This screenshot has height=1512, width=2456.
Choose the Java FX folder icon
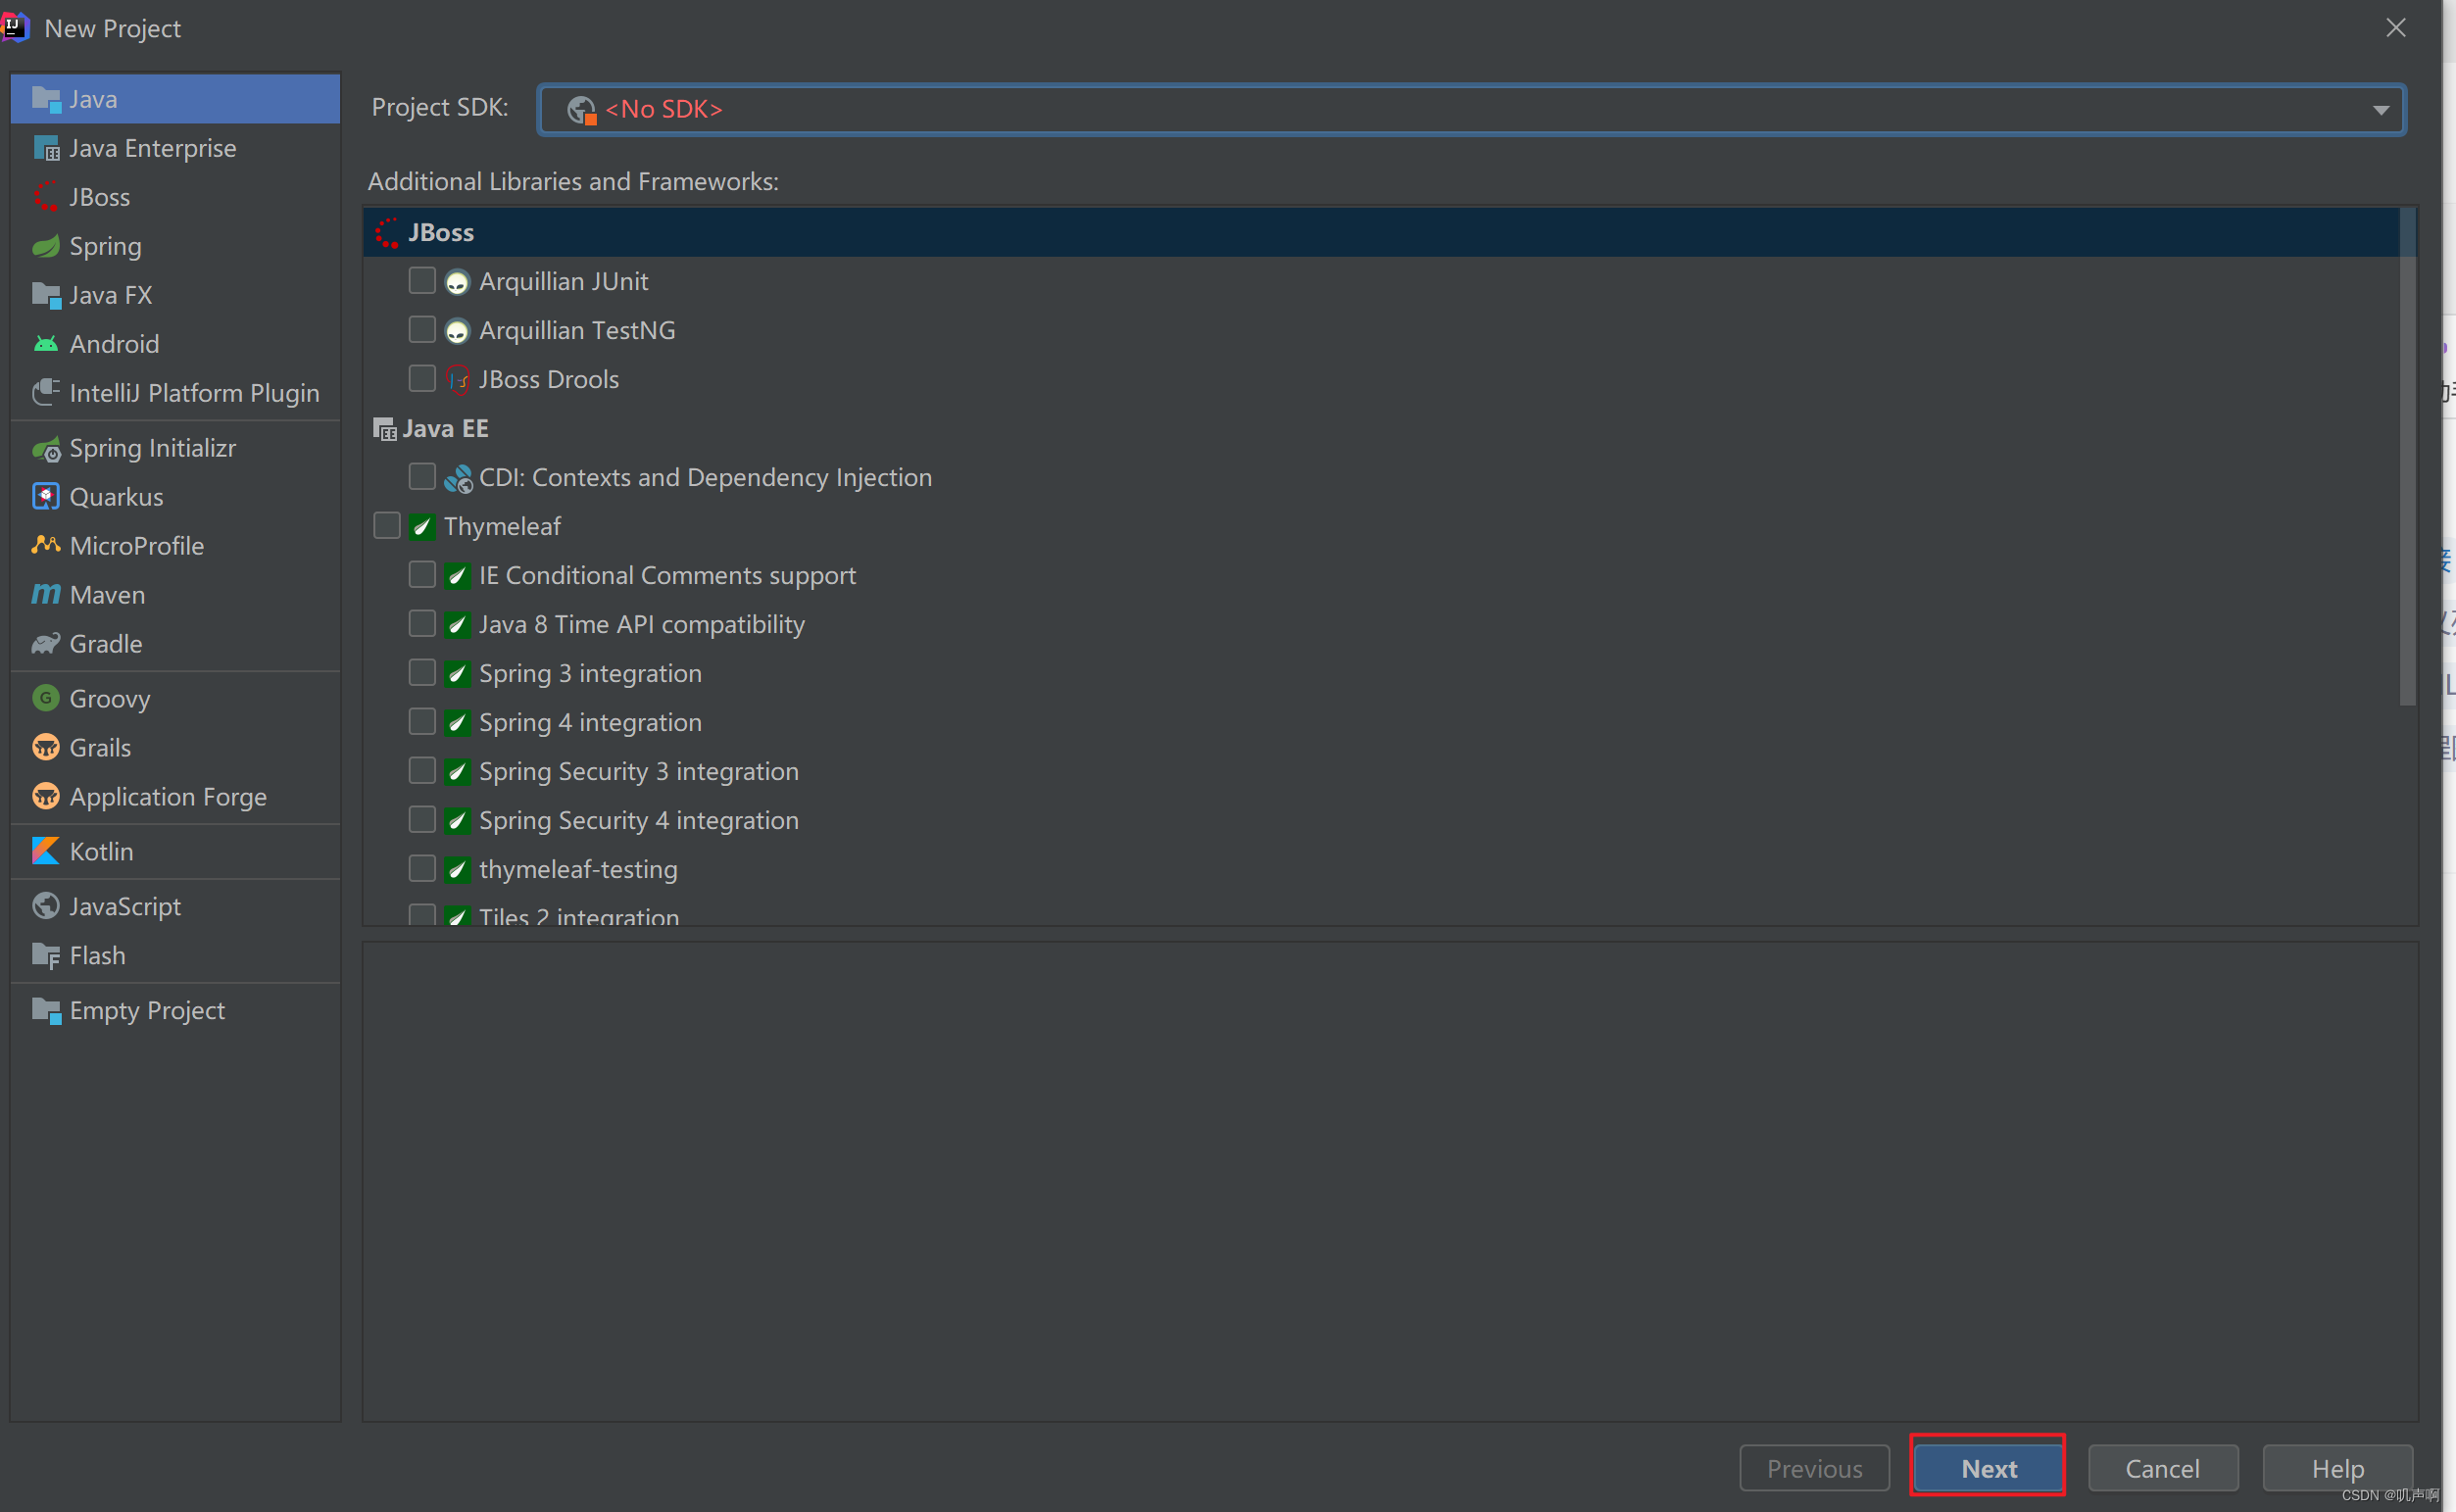click(46, 295)
